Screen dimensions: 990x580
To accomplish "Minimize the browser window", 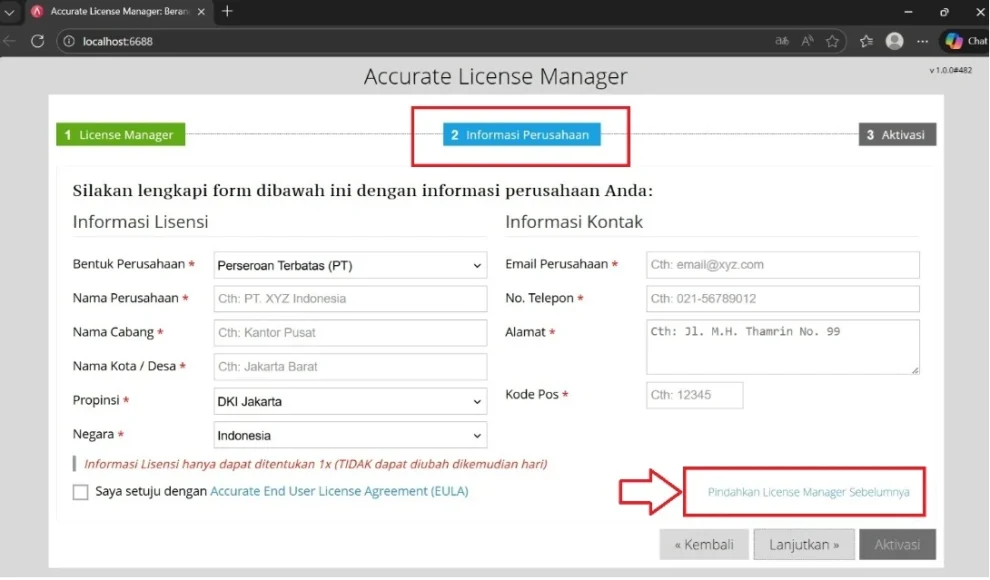I will point(908,11).
